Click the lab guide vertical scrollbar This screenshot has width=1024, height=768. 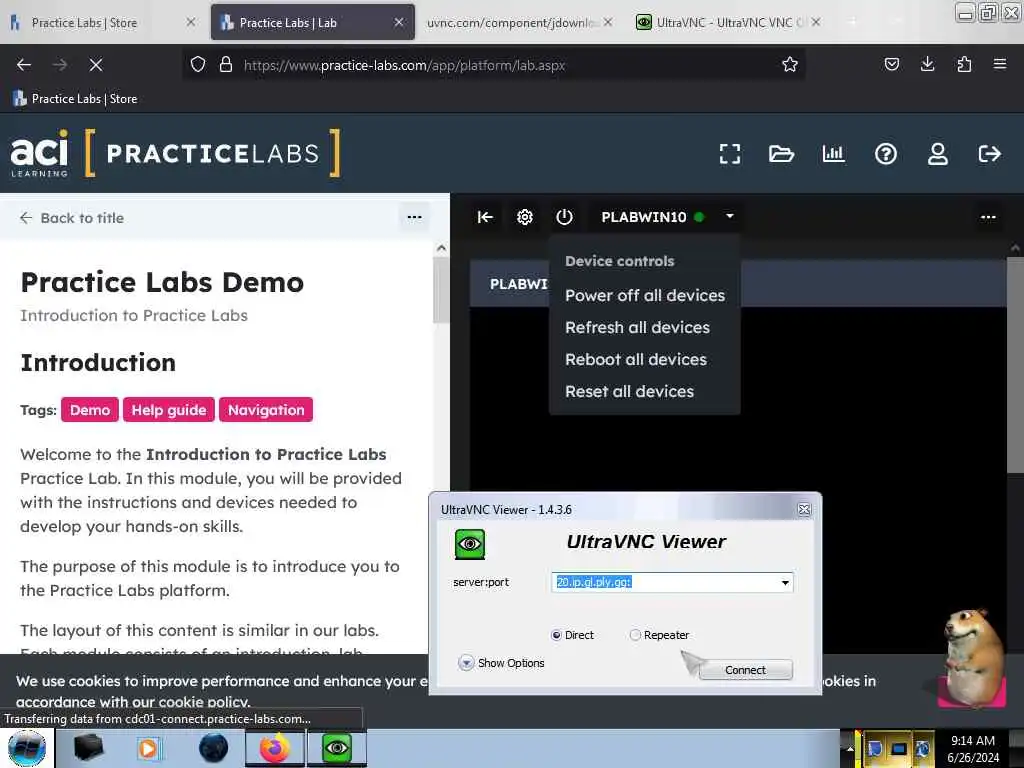441,289
